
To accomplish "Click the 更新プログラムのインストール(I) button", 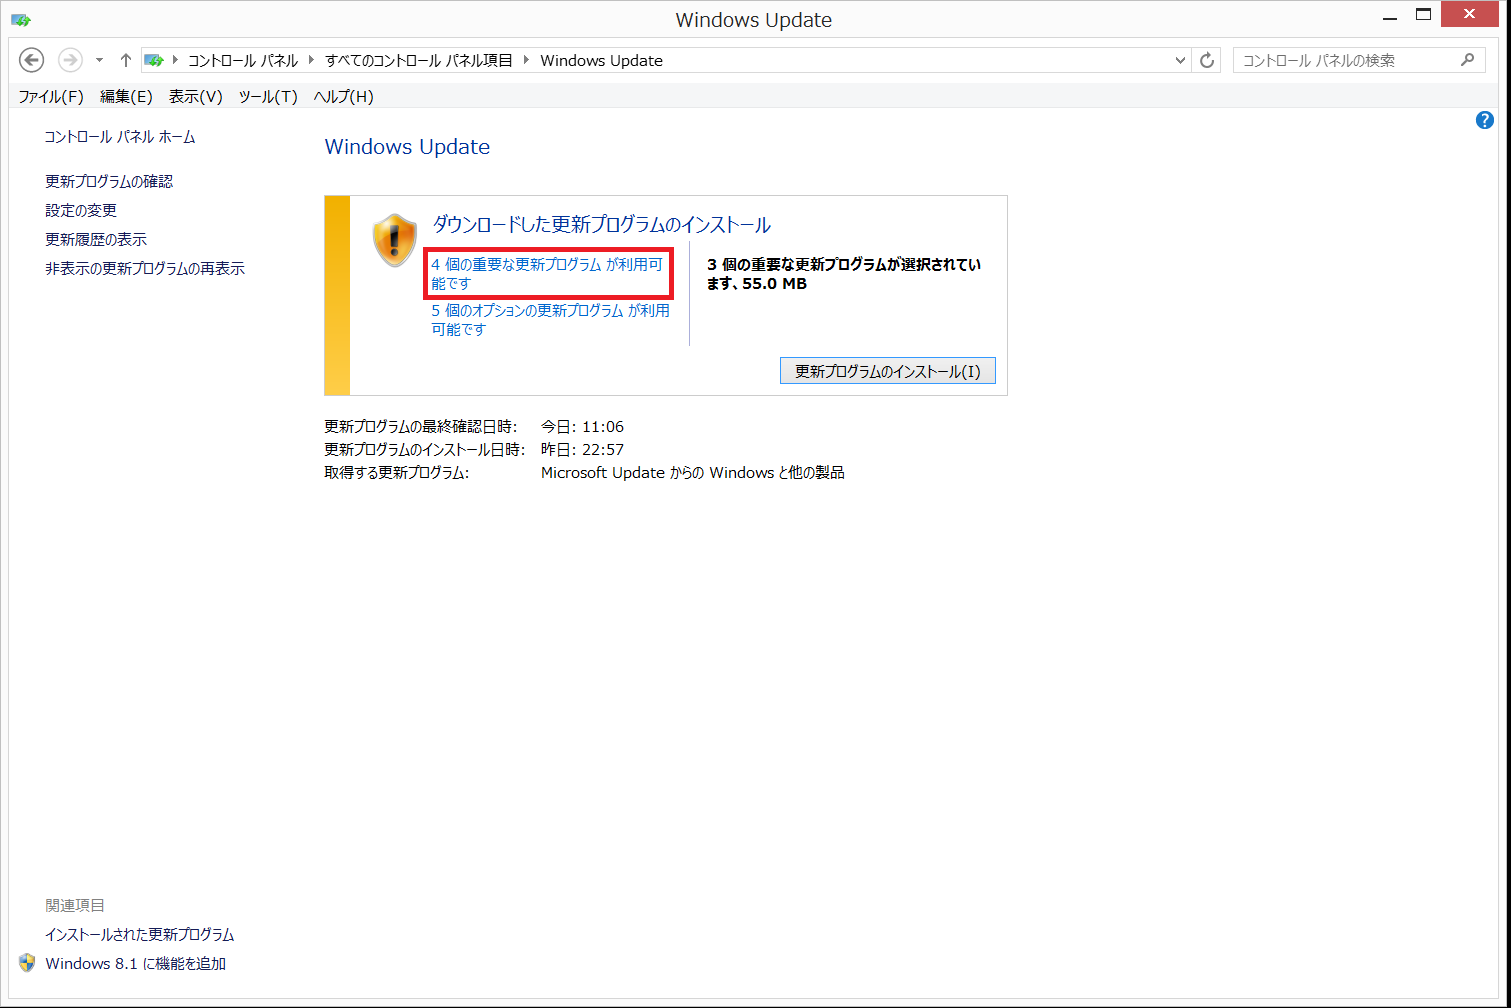I will coord(887,371).
